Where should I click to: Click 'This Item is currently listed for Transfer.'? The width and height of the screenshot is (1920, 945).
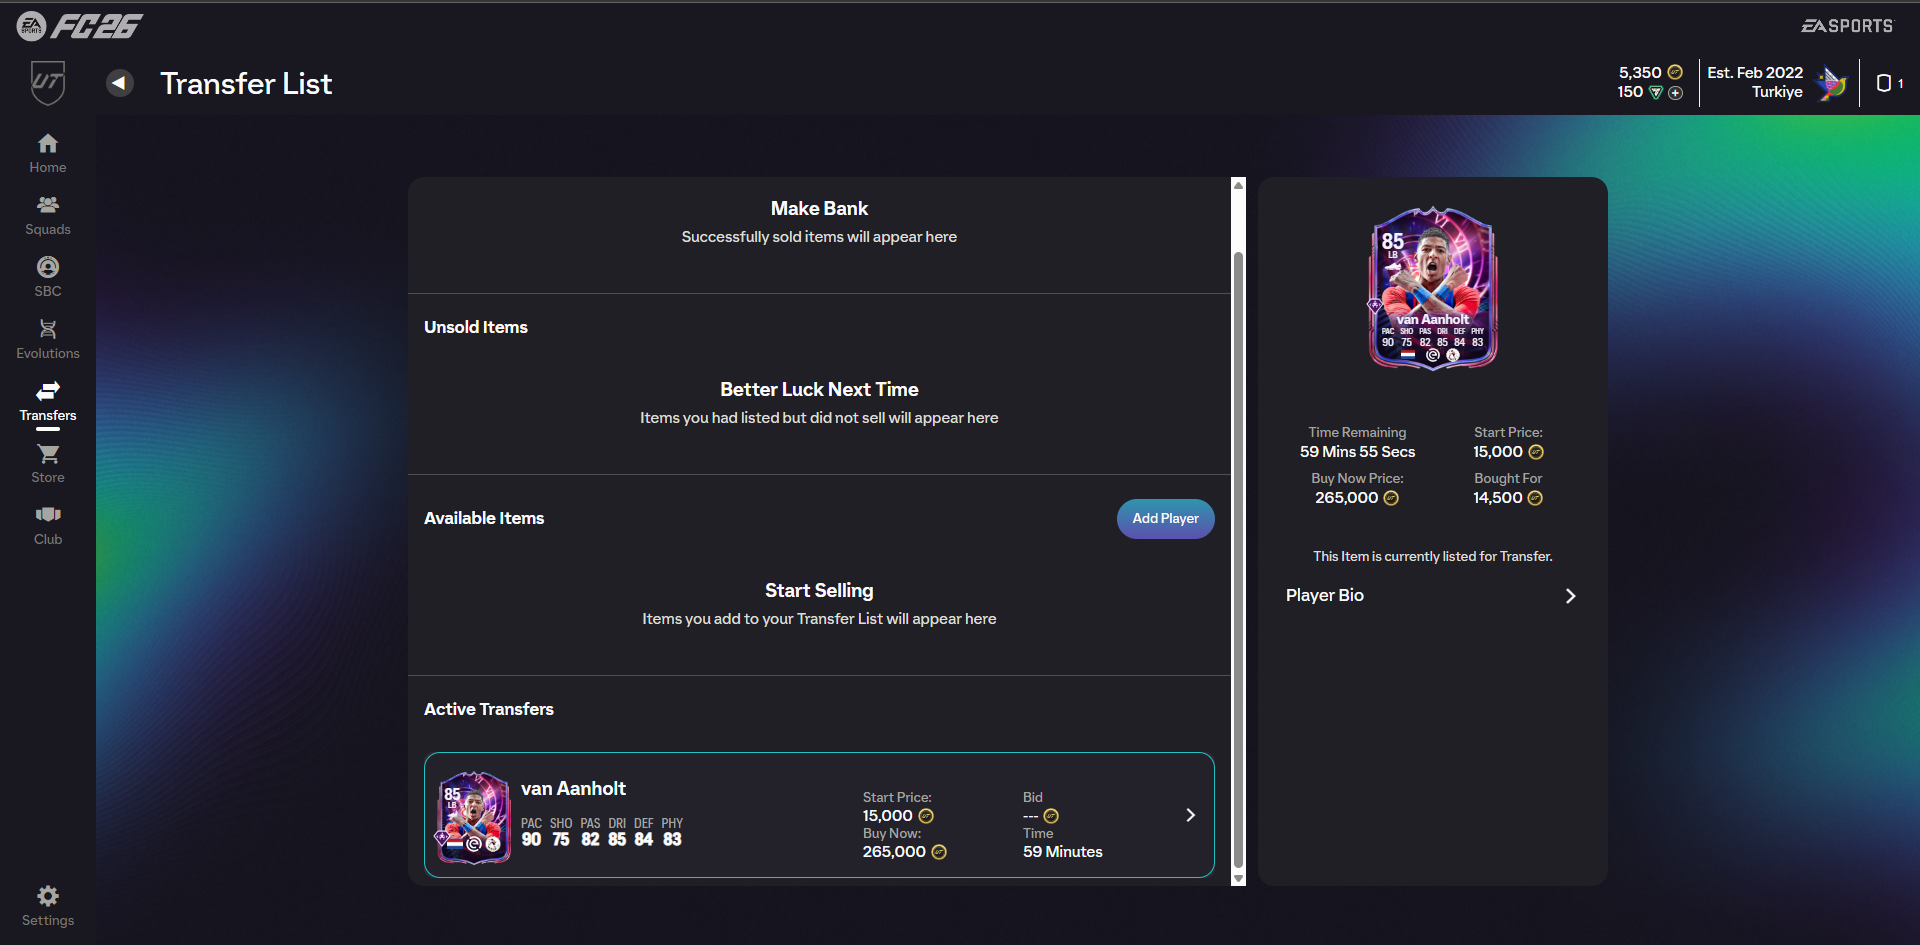(x=1432, y=556)
